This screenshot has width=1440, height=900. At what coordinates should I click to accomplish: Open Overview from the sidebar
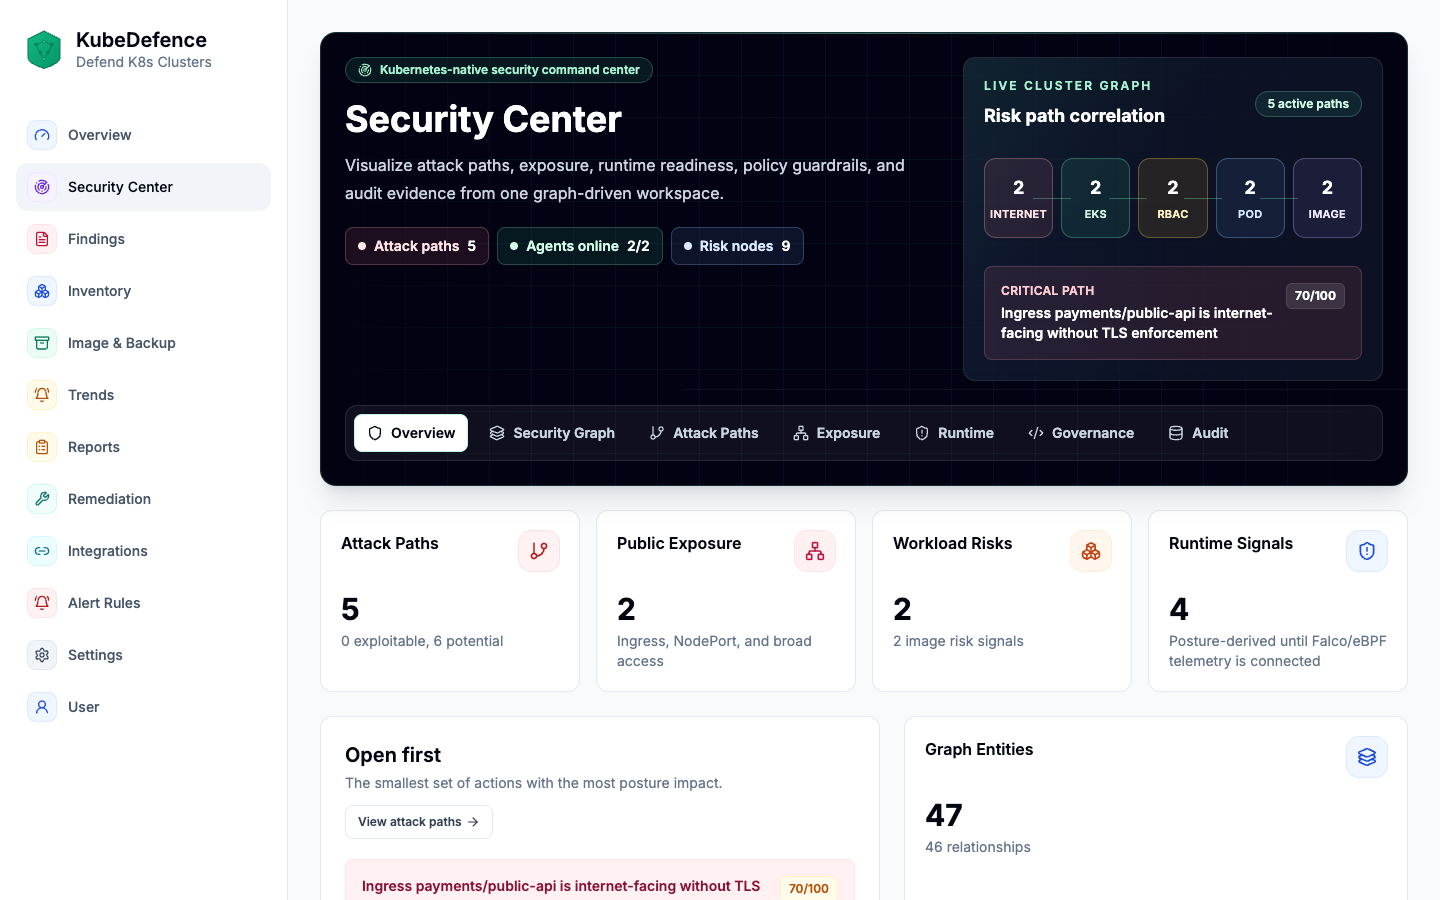(143, 135)
